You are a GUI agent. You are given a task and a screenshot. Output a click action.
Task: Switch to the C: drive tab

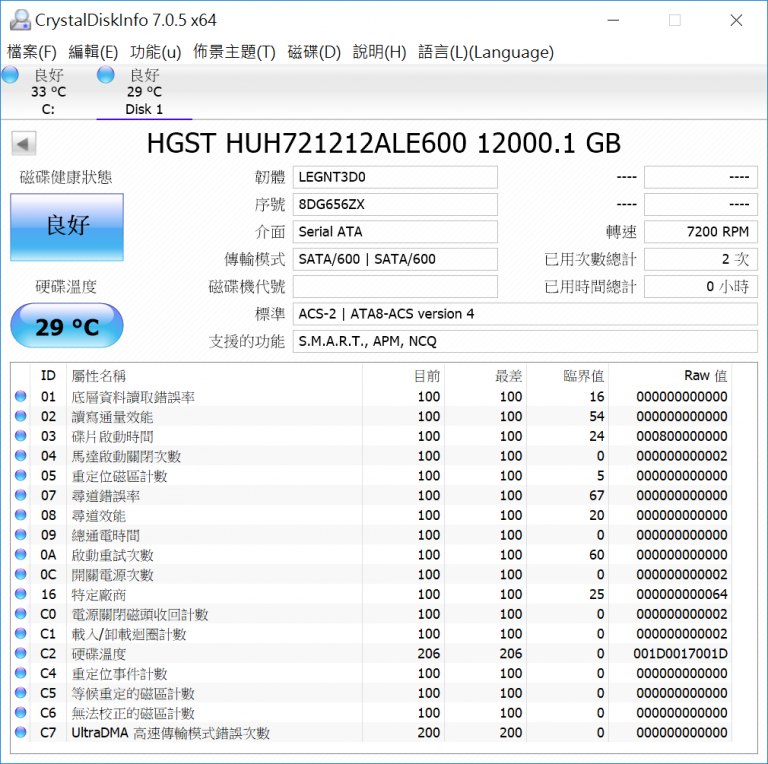click(48, 92)
